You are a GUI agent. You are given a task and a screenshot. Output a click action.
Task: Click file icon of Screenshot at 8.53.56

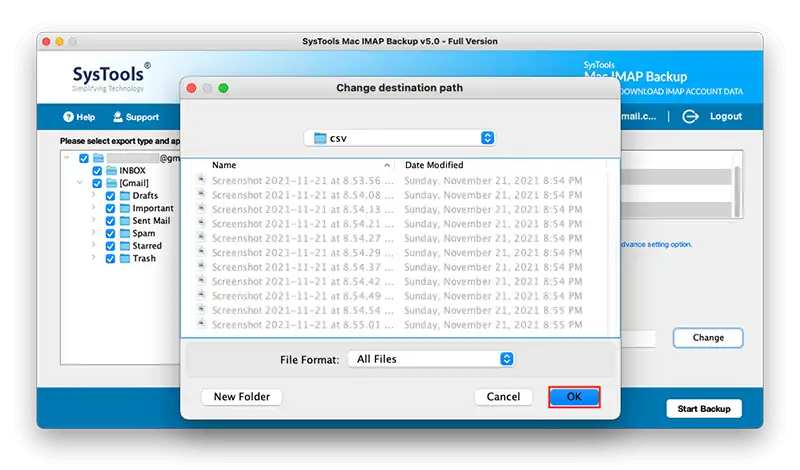pyautogui.click(x=201, y=180)
